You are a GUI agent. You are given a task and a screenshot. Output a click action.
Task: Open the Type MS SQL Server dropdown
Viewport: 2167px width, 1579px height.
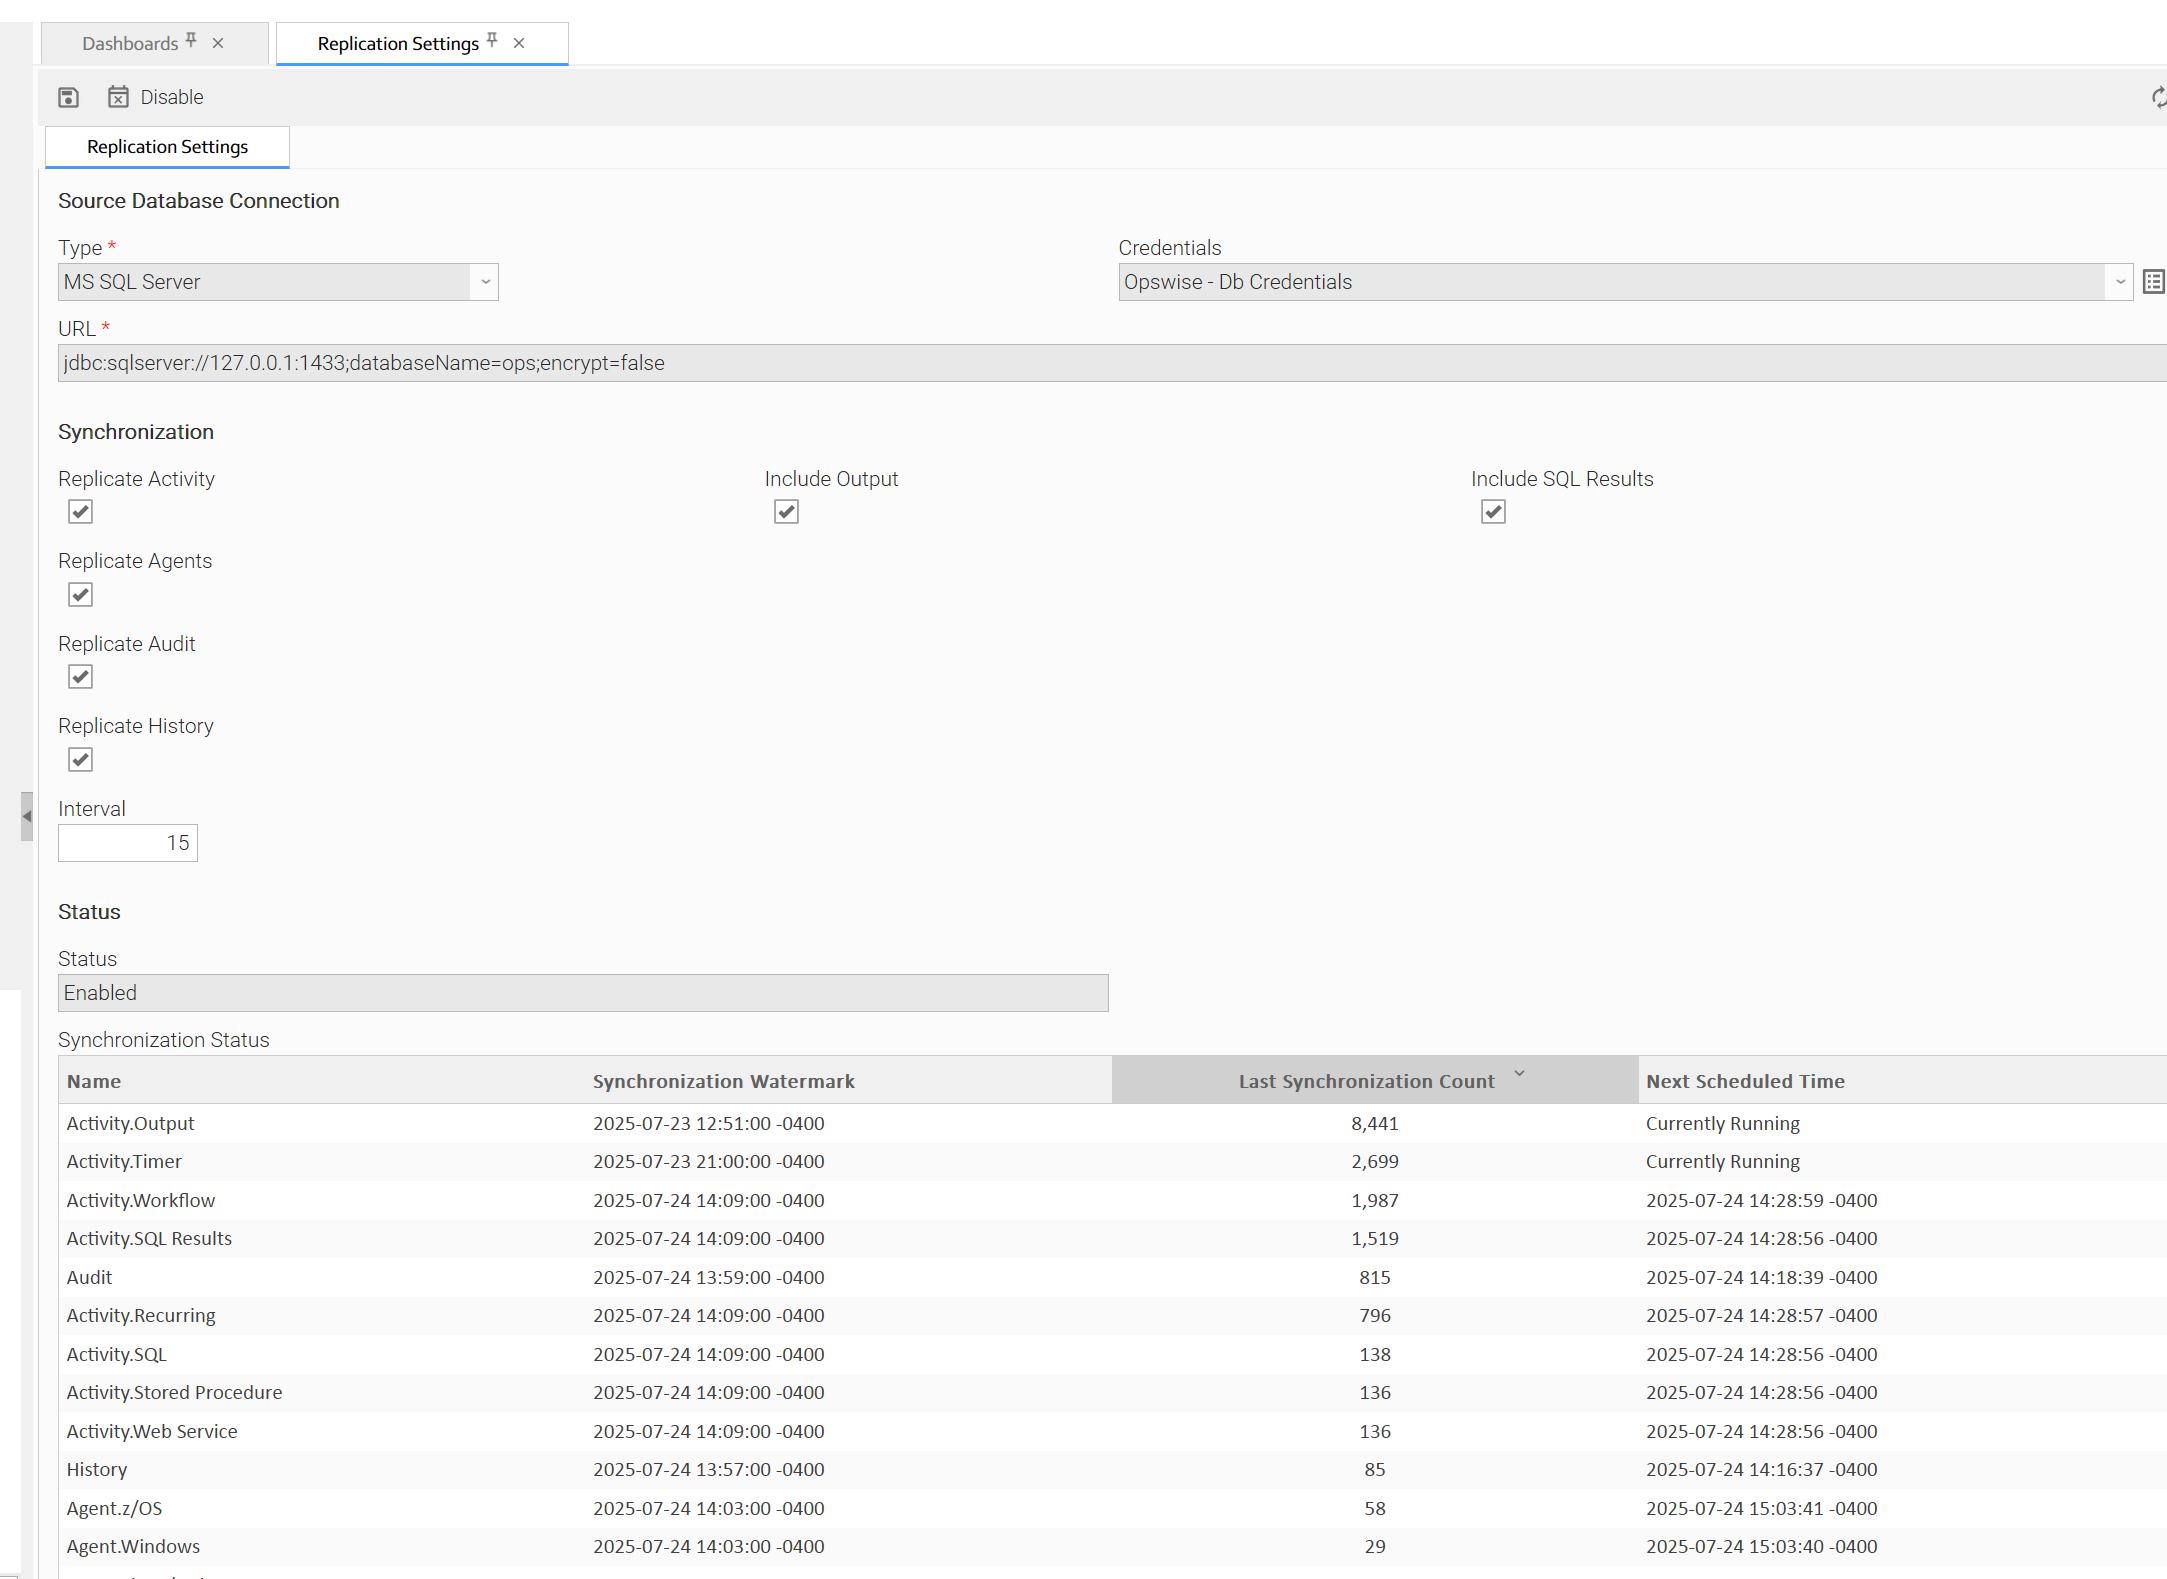(x=485, y=282)
